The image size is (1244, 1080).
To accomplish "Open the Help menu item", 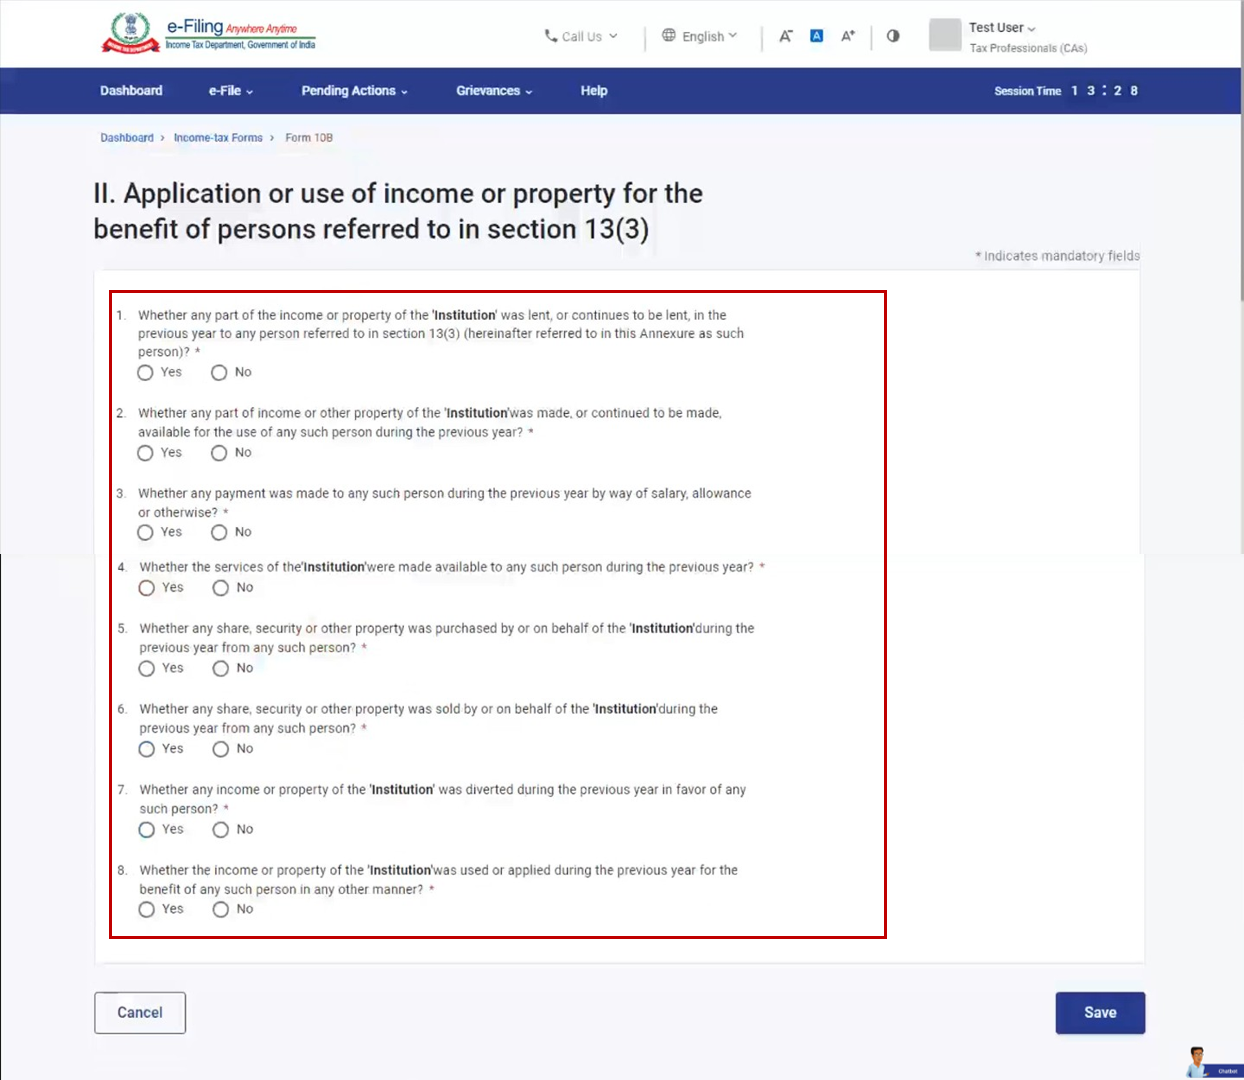I will [594, 91].
